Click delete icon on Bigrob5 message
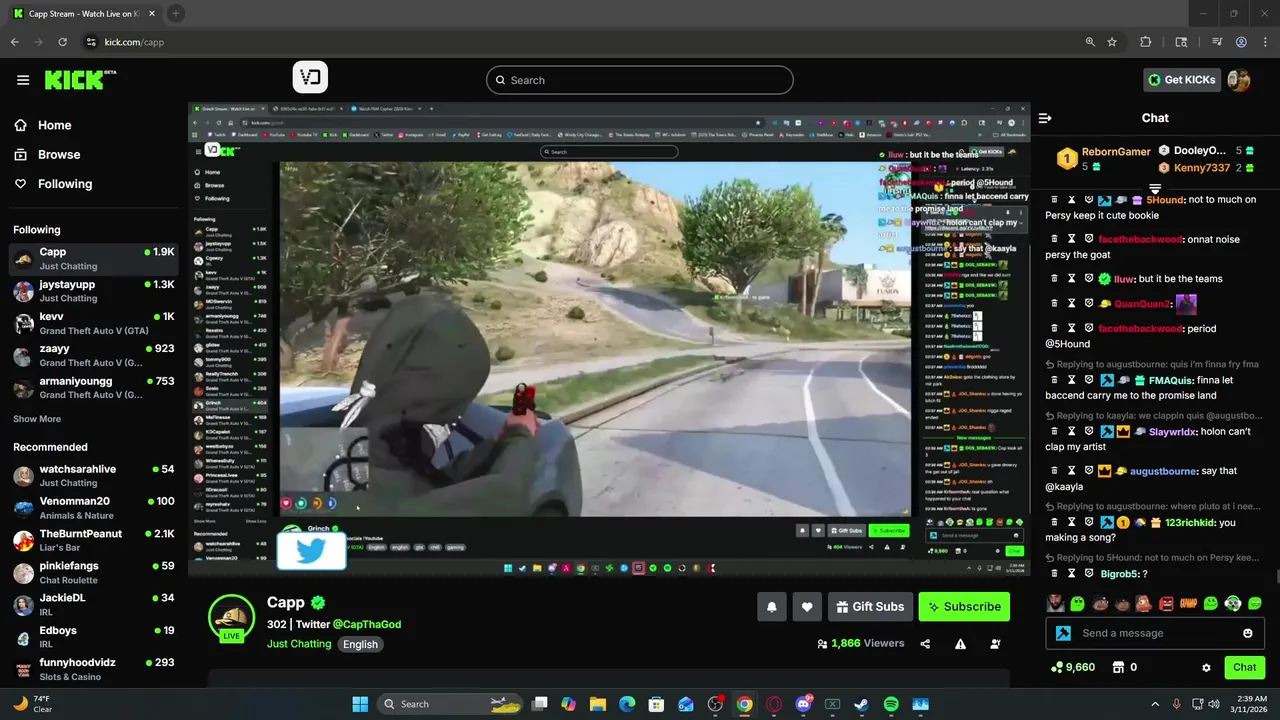 [x=1054, y=574]
